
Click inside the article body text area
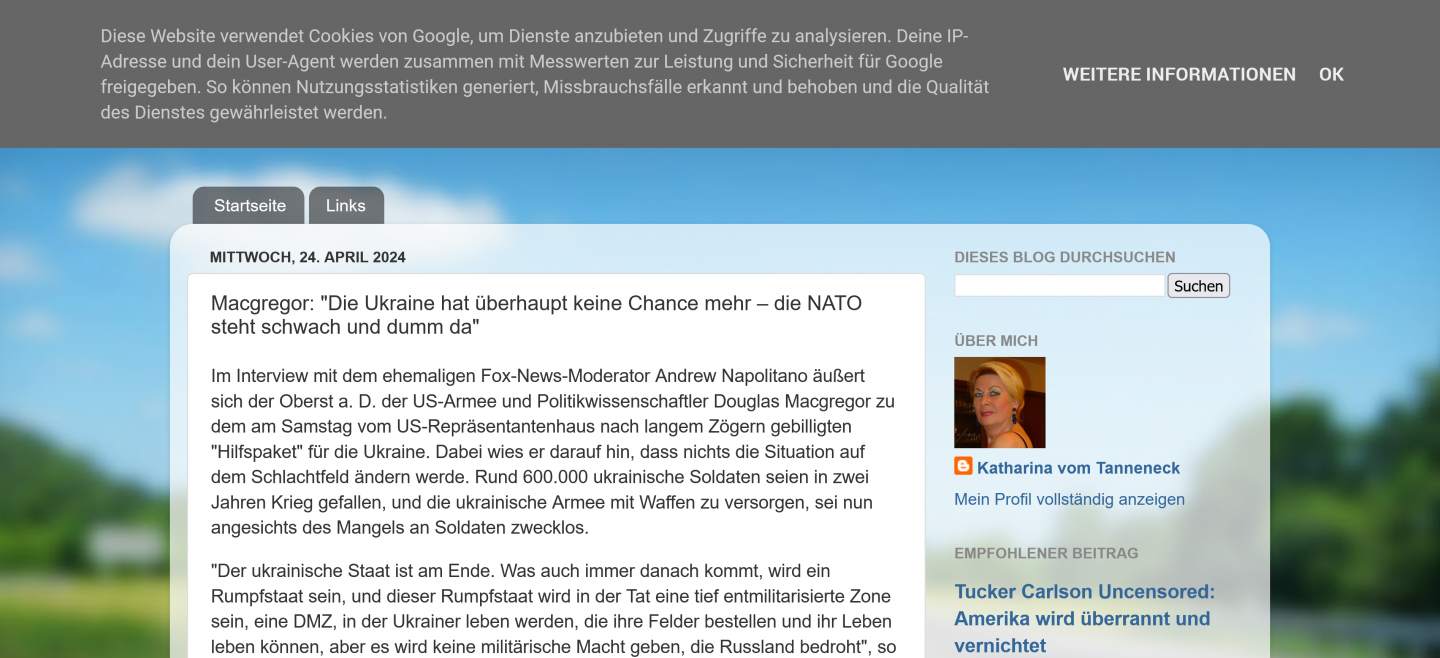(550, 450)
